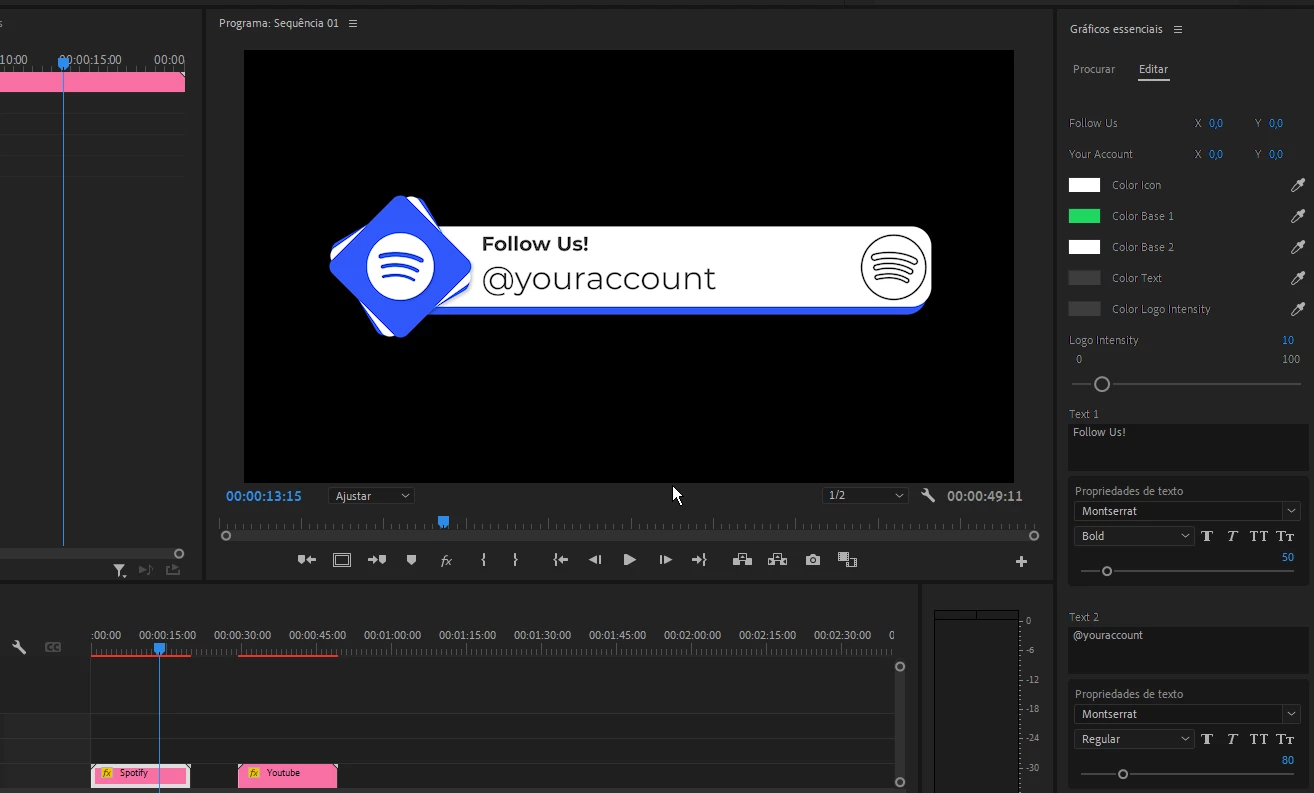Toggle faux bold for Text 1
This screenshot has height=793, width=1314.
coord(1207,536)
